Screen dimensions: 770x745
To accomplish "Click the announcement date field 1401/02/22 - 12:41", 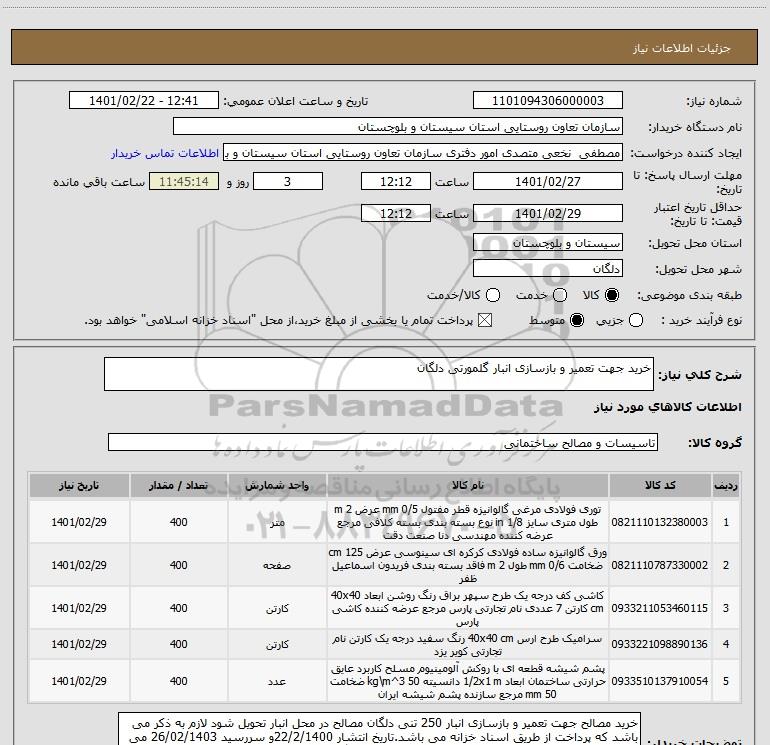I will 143,101.
